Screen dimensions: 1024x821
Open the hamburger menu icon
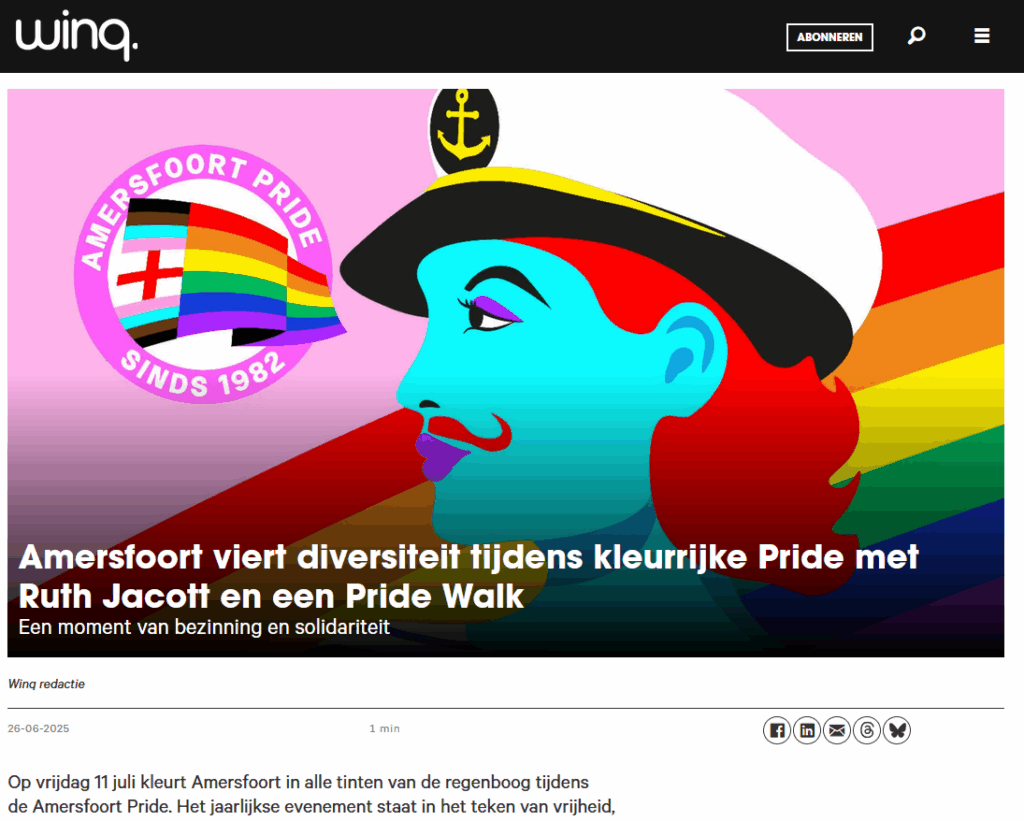tap(982, 35)
